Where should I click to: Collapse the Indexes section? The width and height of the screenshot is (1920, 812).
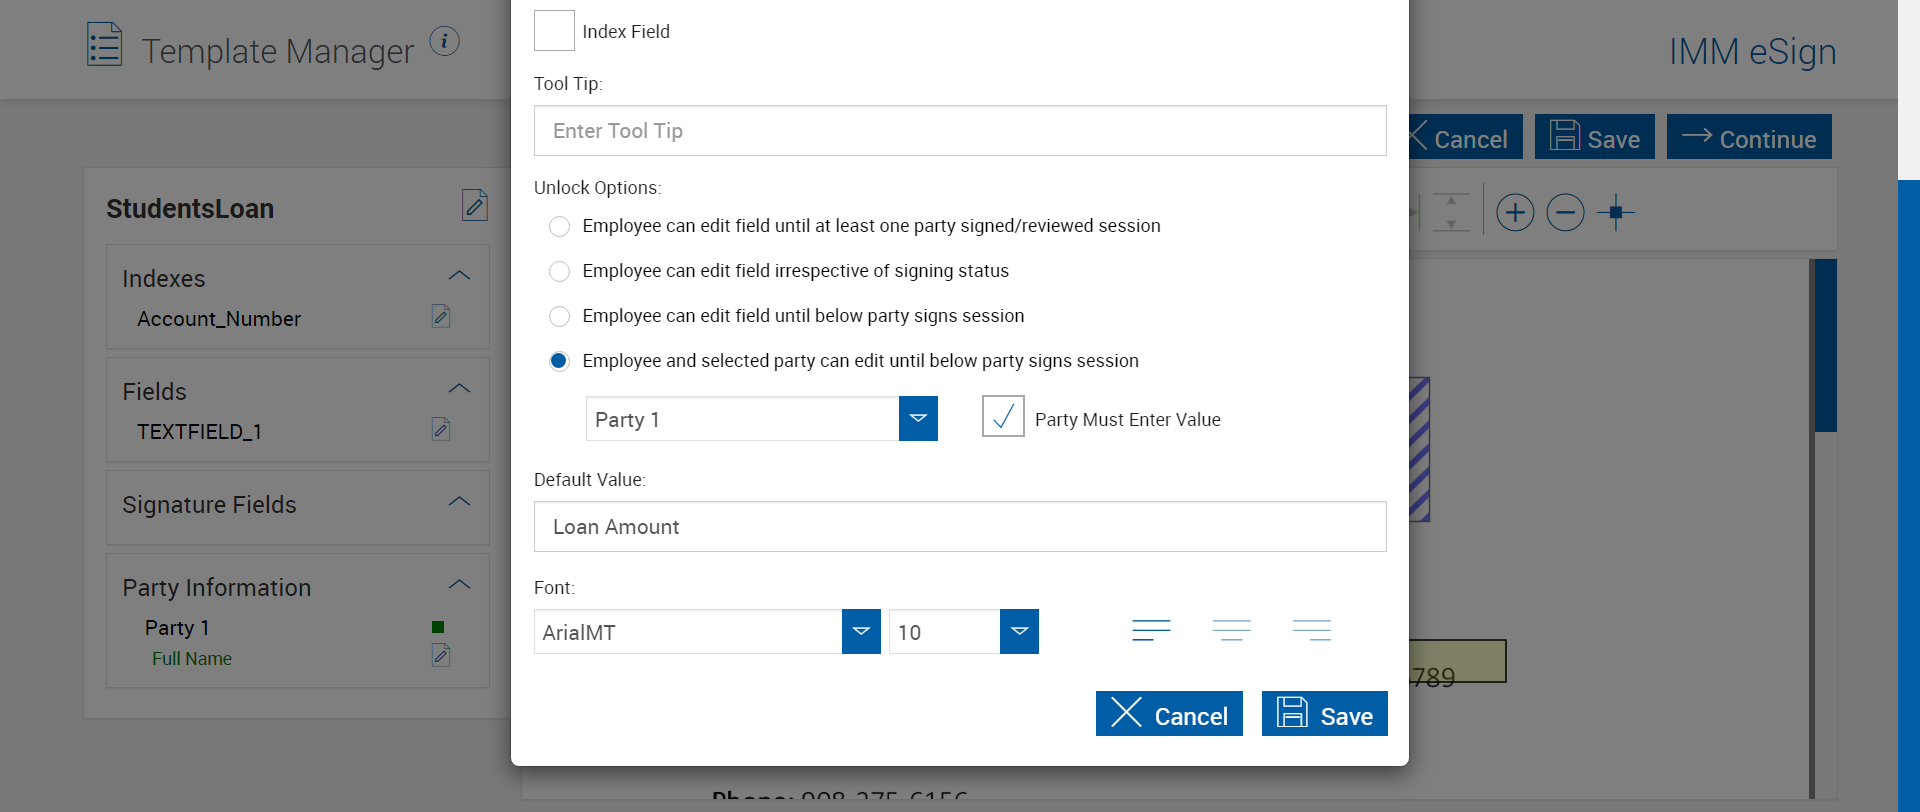(x=459, y=276)
